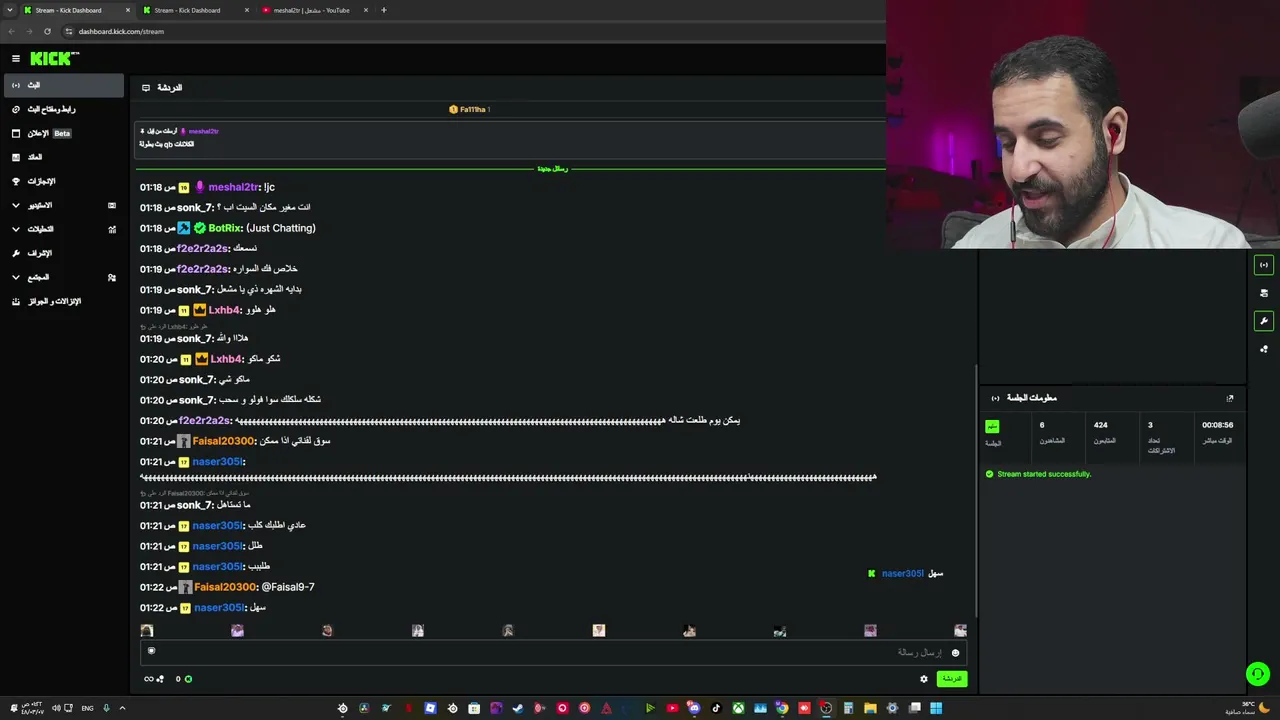The width and height of the screenshot is (1280, 720).
Task: Click the microphone icon in taskbar tray
Action: [x=106, y=708]
